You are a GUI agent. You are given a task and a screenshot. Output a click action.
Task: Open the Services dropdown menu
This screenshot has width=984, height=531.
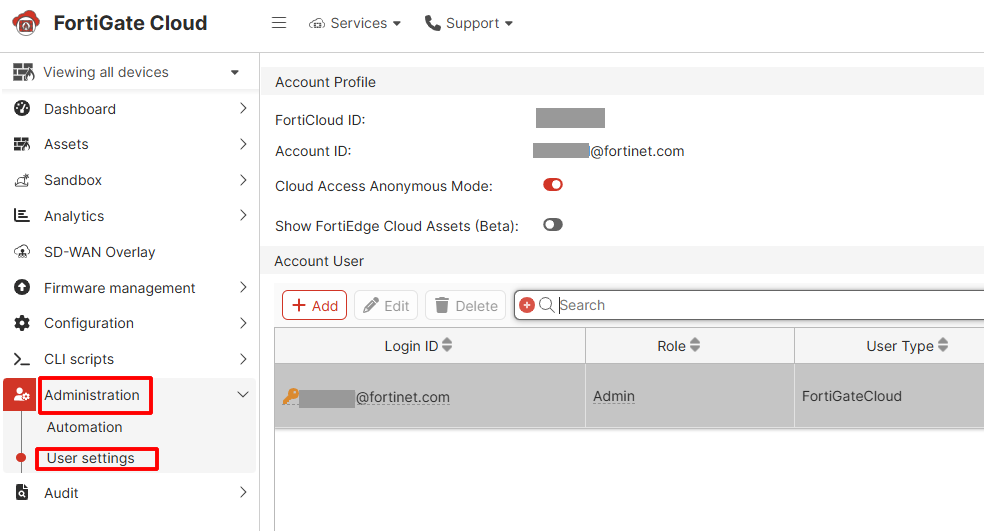click(x=355, y=23)
